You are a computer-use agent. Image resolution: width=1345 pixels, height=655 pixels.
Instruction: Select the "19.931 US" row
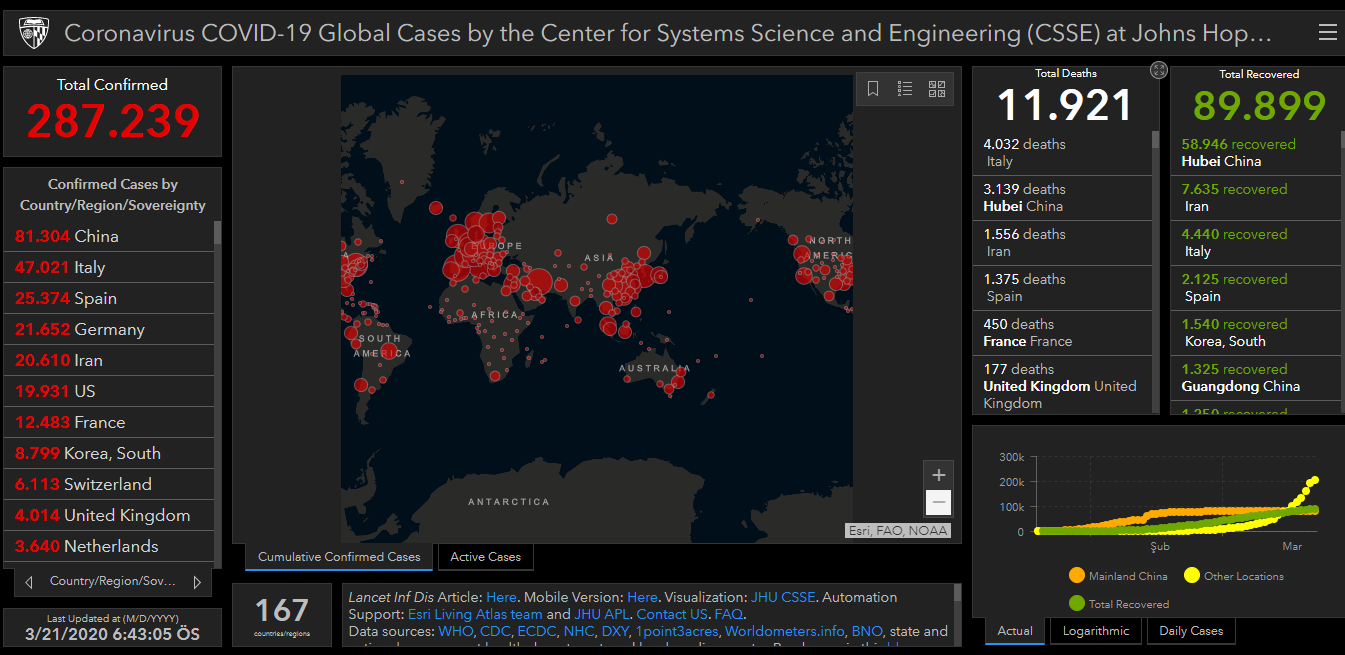pyautogui.click(x=109, y=392)
